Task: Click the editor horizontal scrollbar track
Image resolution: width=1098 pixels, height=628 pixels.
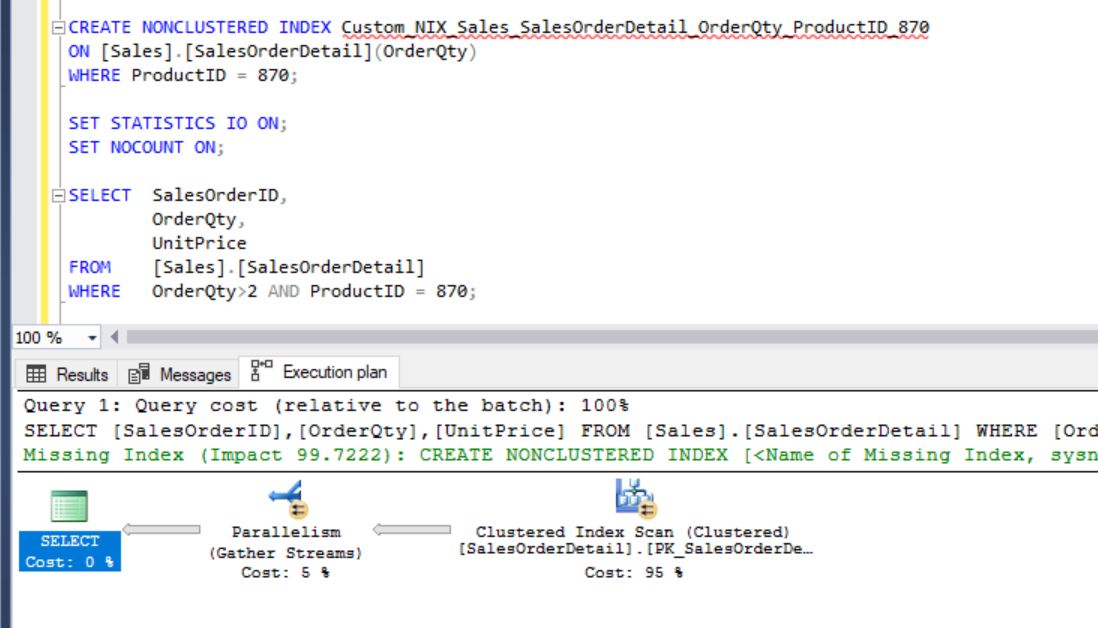Action: pyautogui.click(x=611, y=337)
